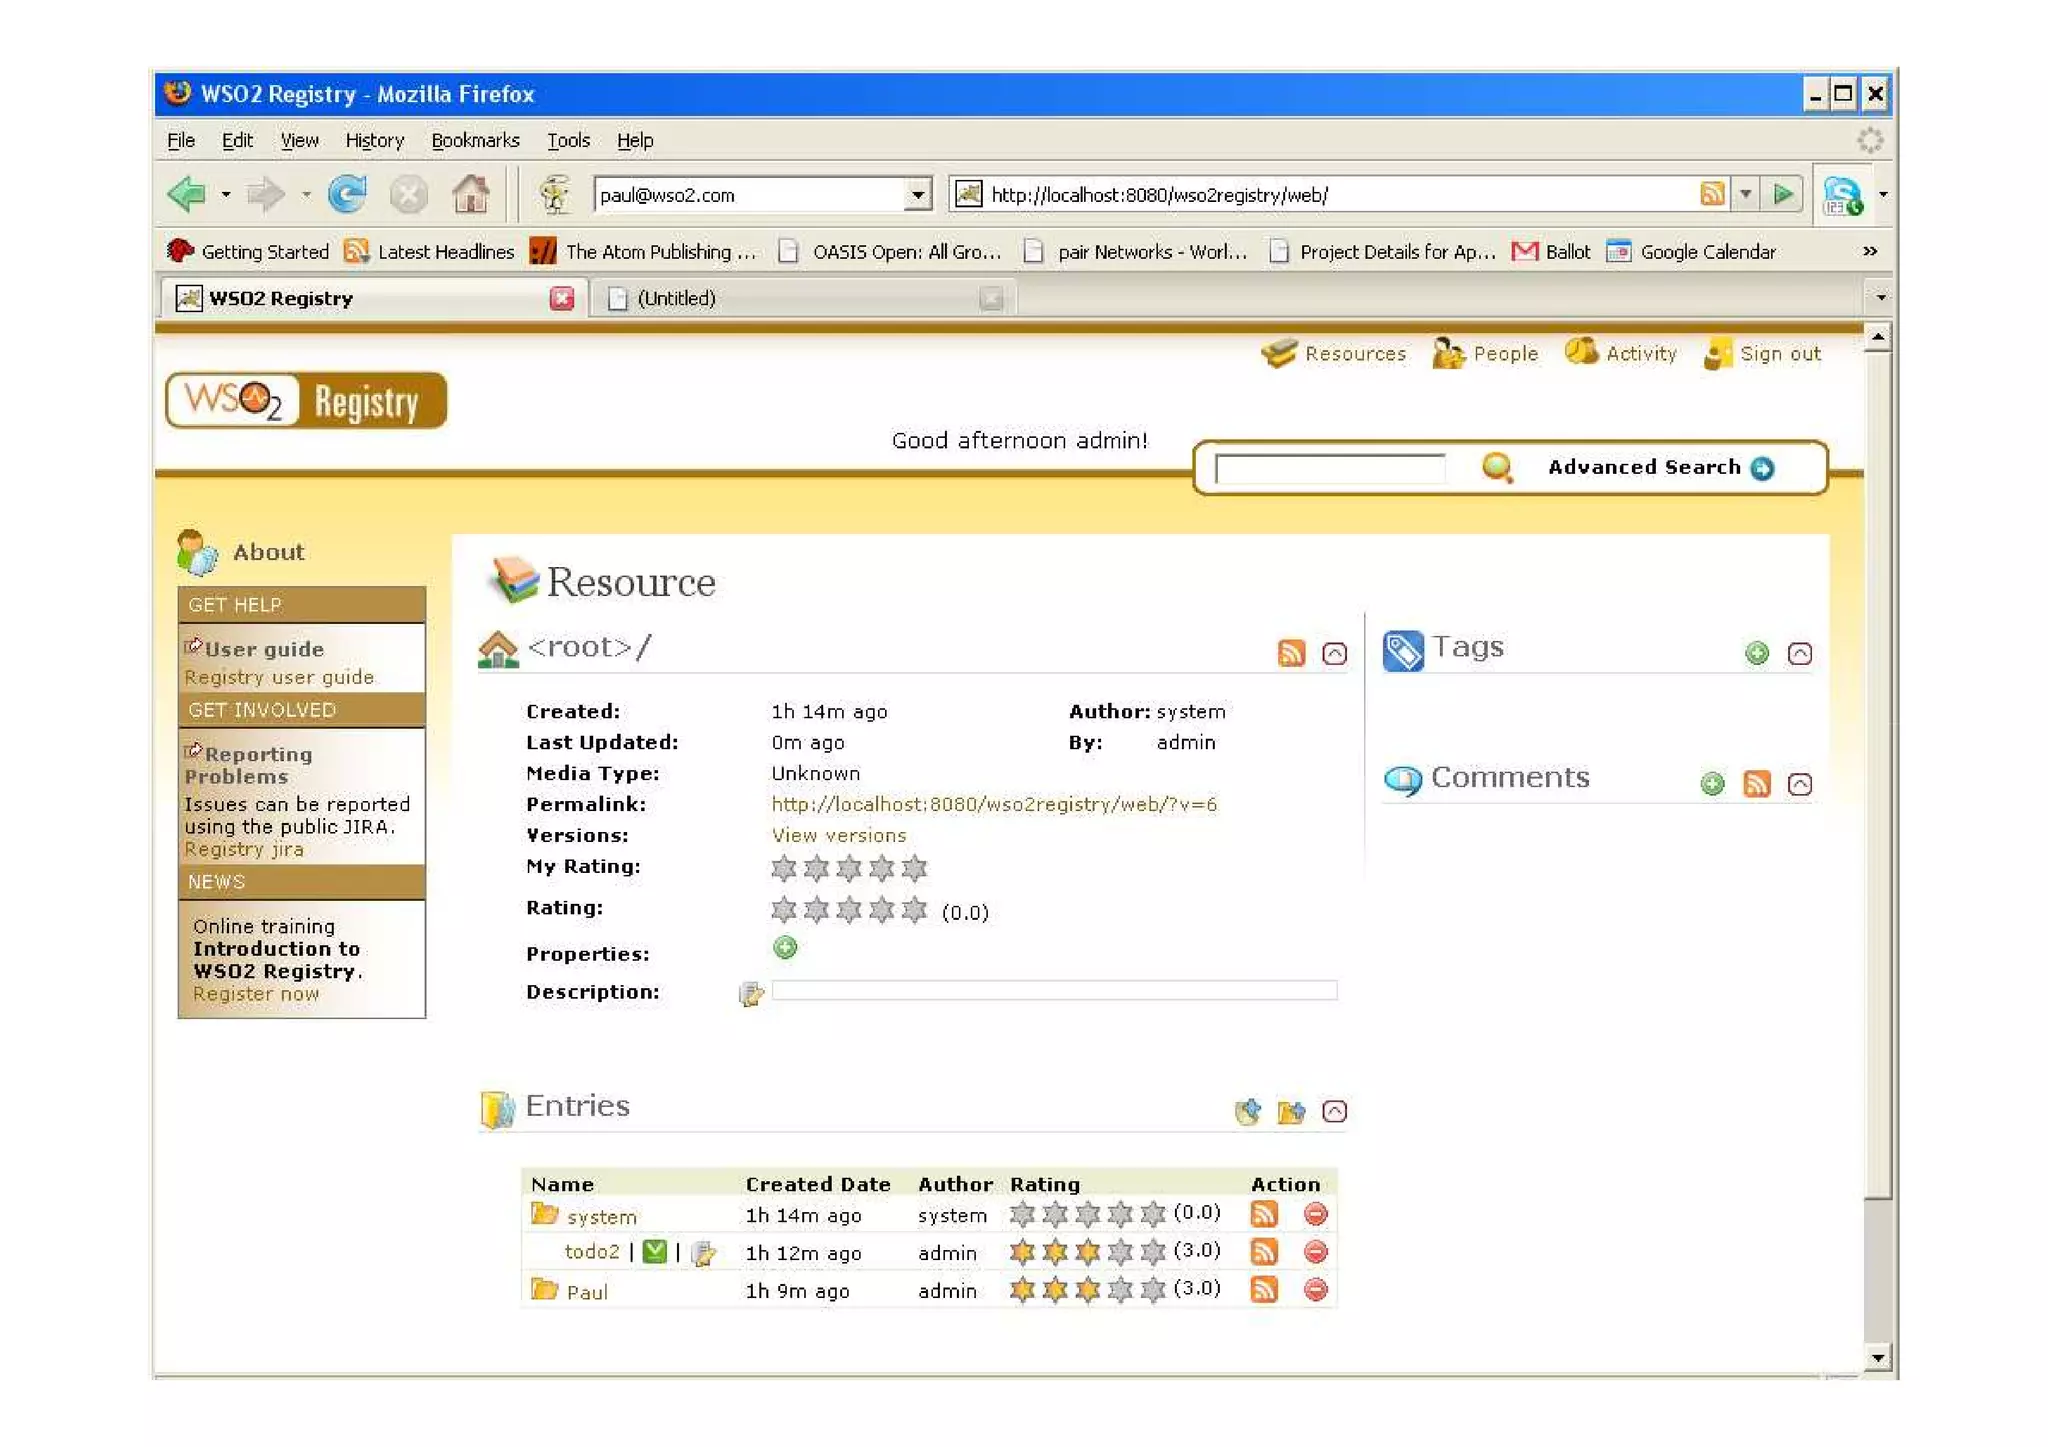Screen dimensions: 2048x1447
Task: Collapse the root resource section
Action: coord(1334,653)
